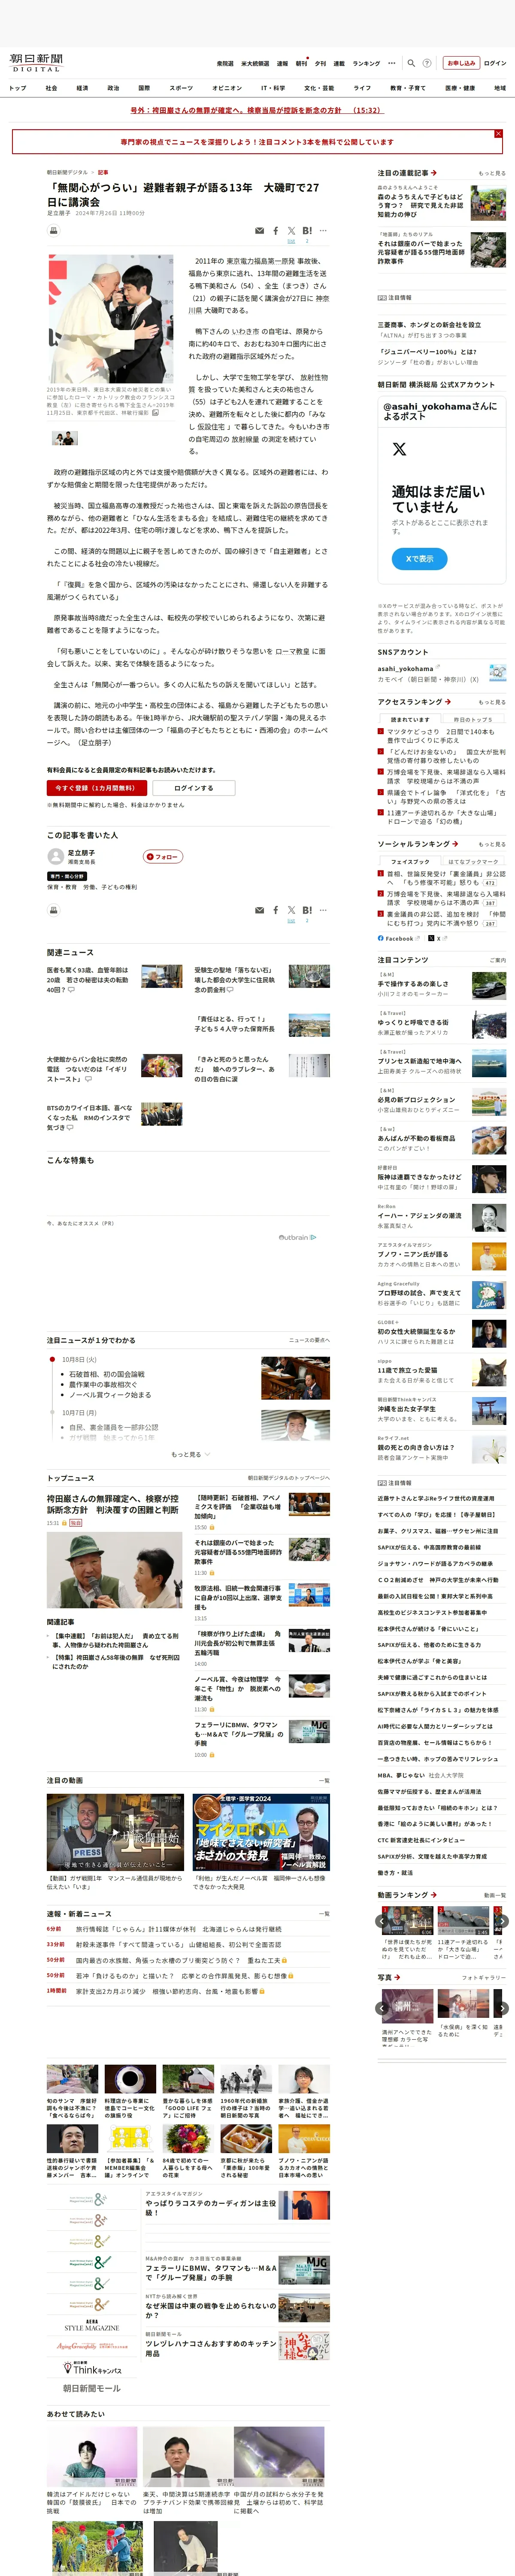The image size is (515, 2576).
Task: Print article using top printer icon
Action: pyautogui.click(x=54, y=230)
